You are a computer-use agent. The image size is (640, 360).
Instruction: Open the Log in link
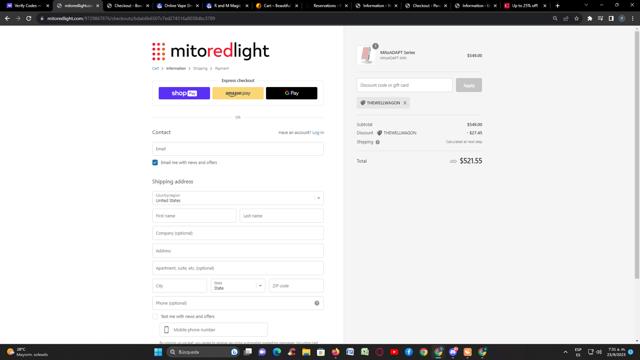point(318,133)
